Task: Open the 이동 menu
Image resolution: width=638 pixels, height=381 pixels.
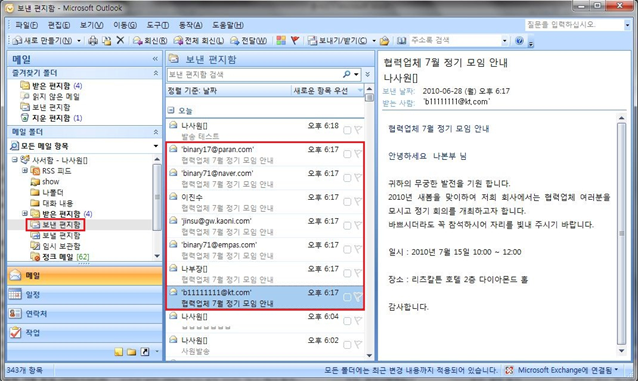Action: click(x=125, y=25)
